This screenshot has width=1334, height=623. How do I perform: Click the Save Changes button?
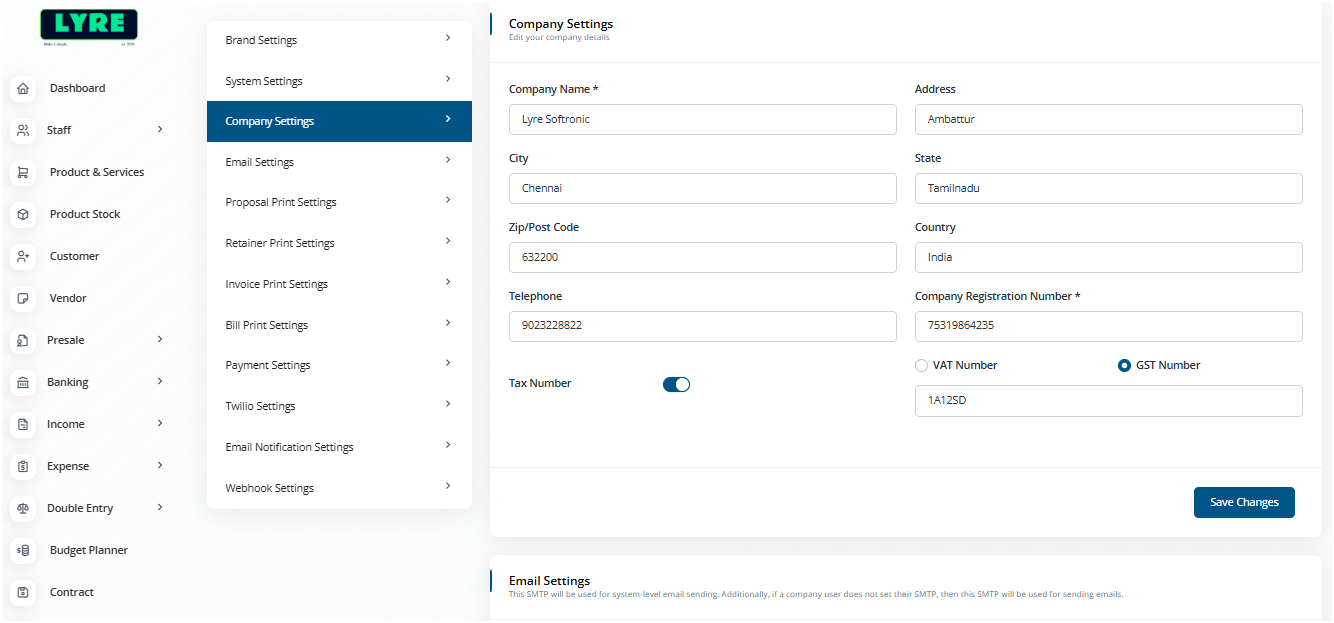pos(1243,502)
